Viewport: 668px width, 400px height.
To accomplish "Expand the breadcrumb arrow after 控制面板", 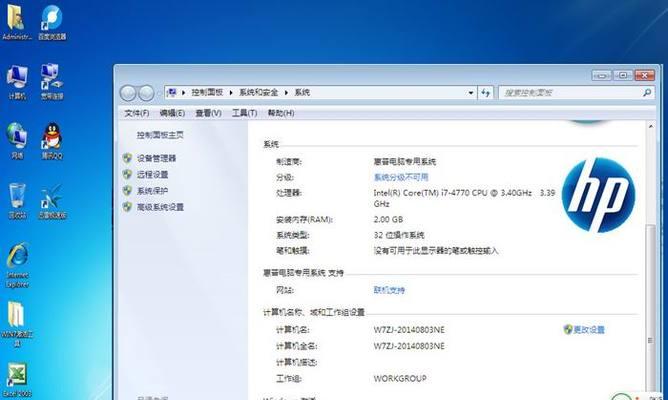I will tap(231, 92).
